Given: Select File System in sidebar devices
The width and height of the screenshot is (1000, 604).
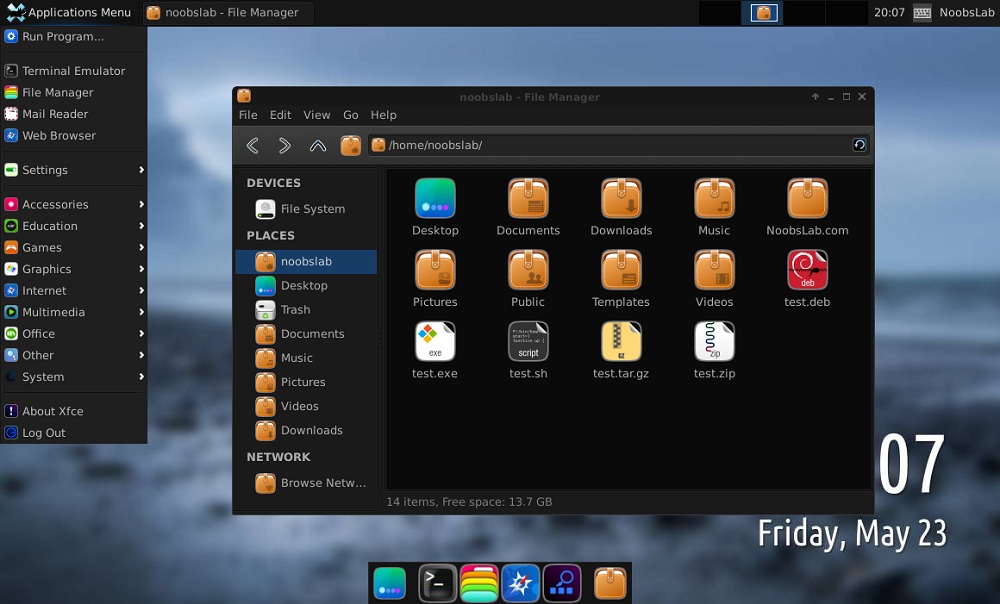Looking at the screenshot, I should click(x=306, y=209).
